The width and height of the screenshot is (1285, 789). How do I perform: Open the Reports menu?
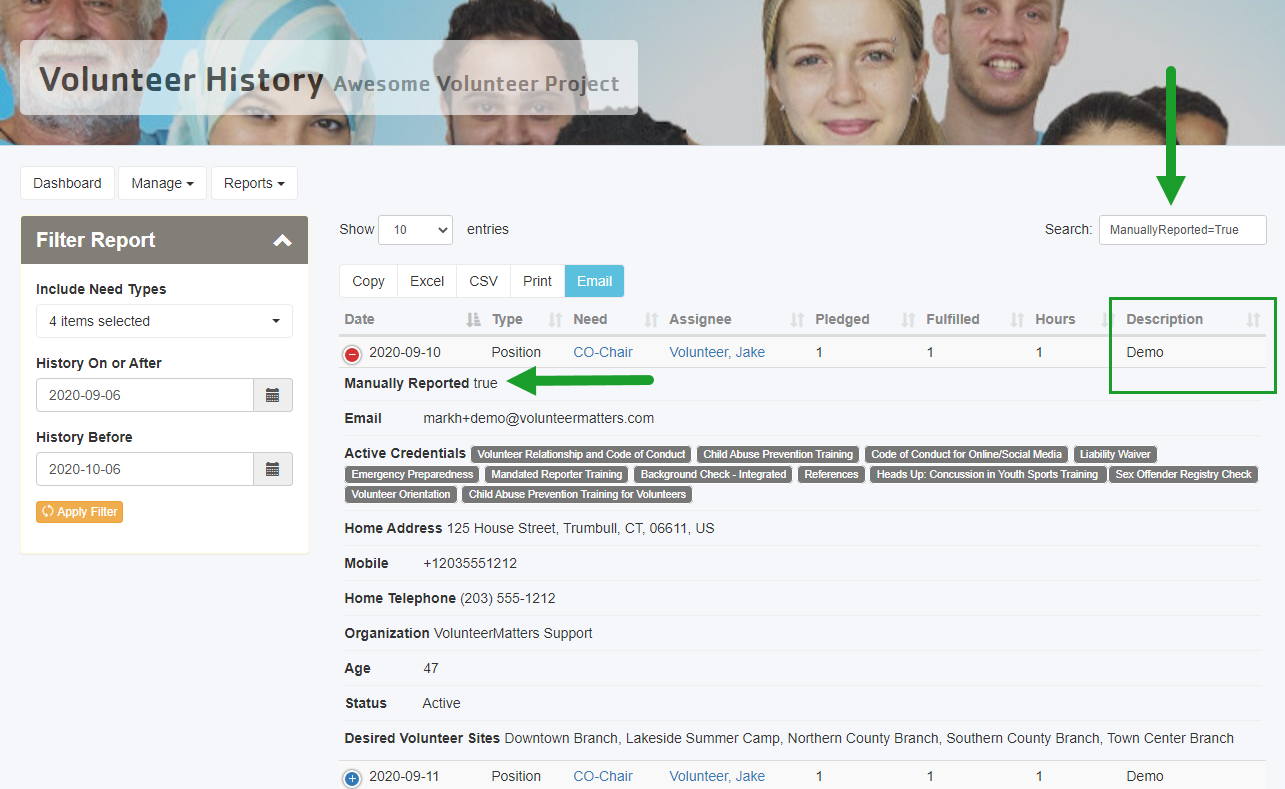click(x=254, y=183)
